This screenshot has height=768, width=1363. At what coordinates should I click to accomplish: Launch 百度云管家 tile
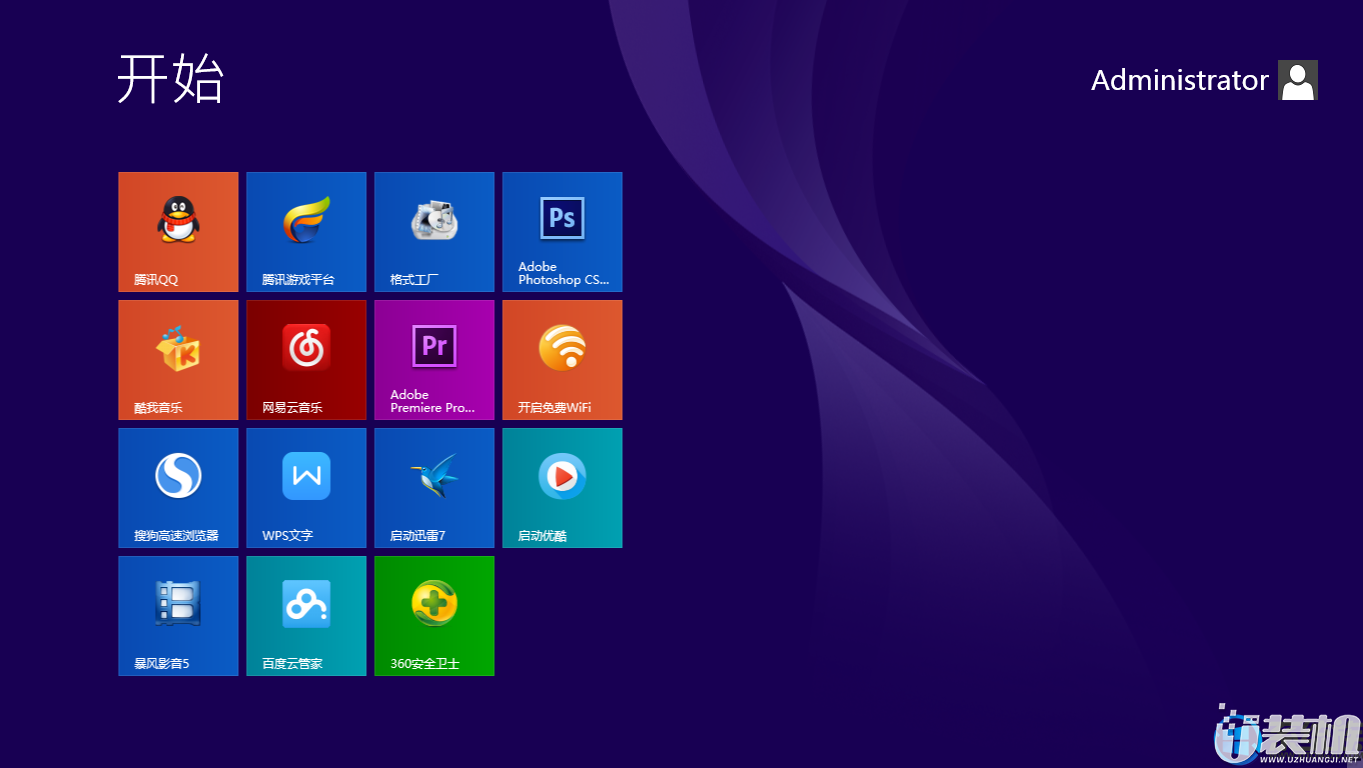click(x=306, y=616)
